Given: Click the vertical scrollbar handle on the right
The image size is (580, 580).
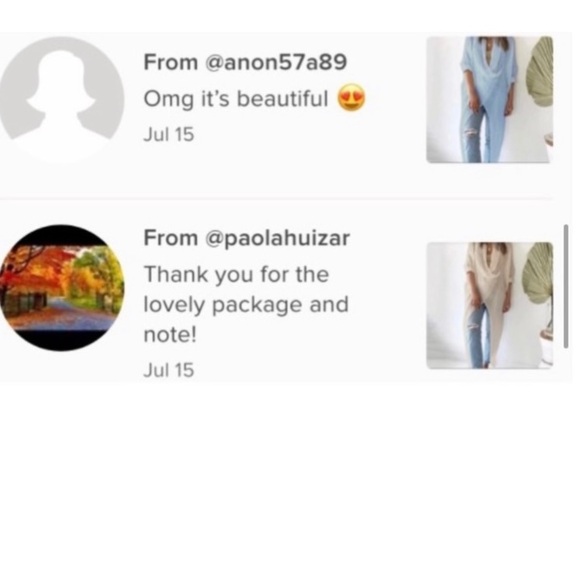Looking at the screenshot, I should tap(566, 286).
